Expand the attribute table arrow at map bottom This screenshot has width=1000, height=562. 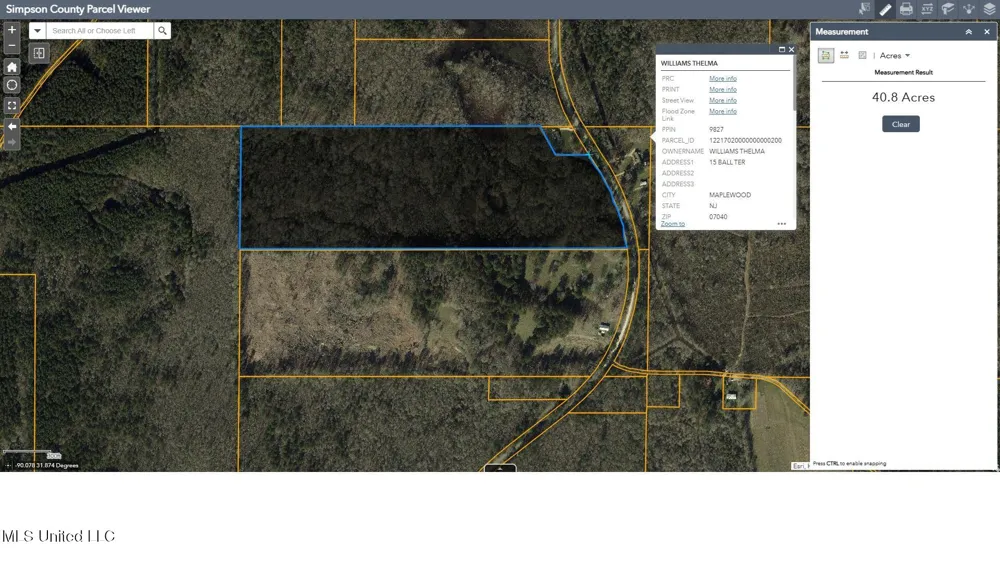500,468
